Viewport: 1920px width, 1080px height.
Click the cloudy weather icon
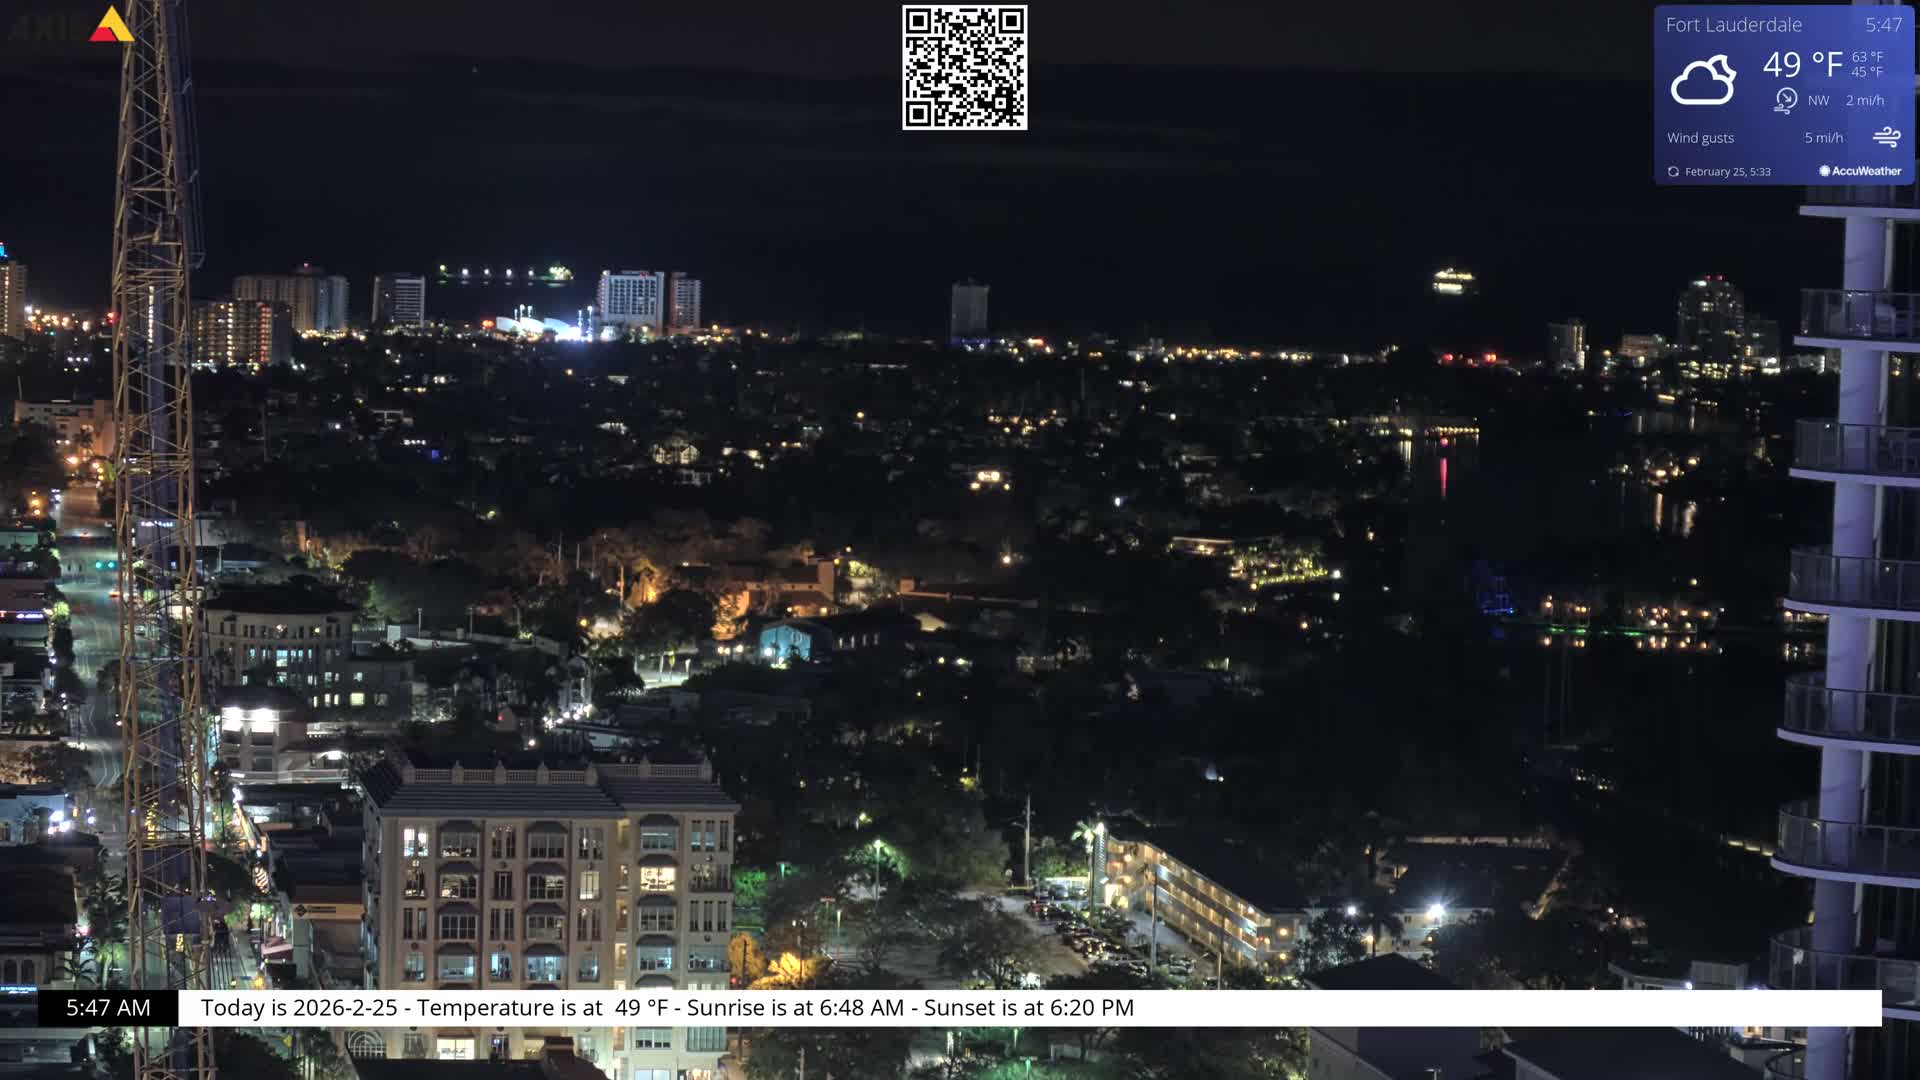click(1703, 81)
